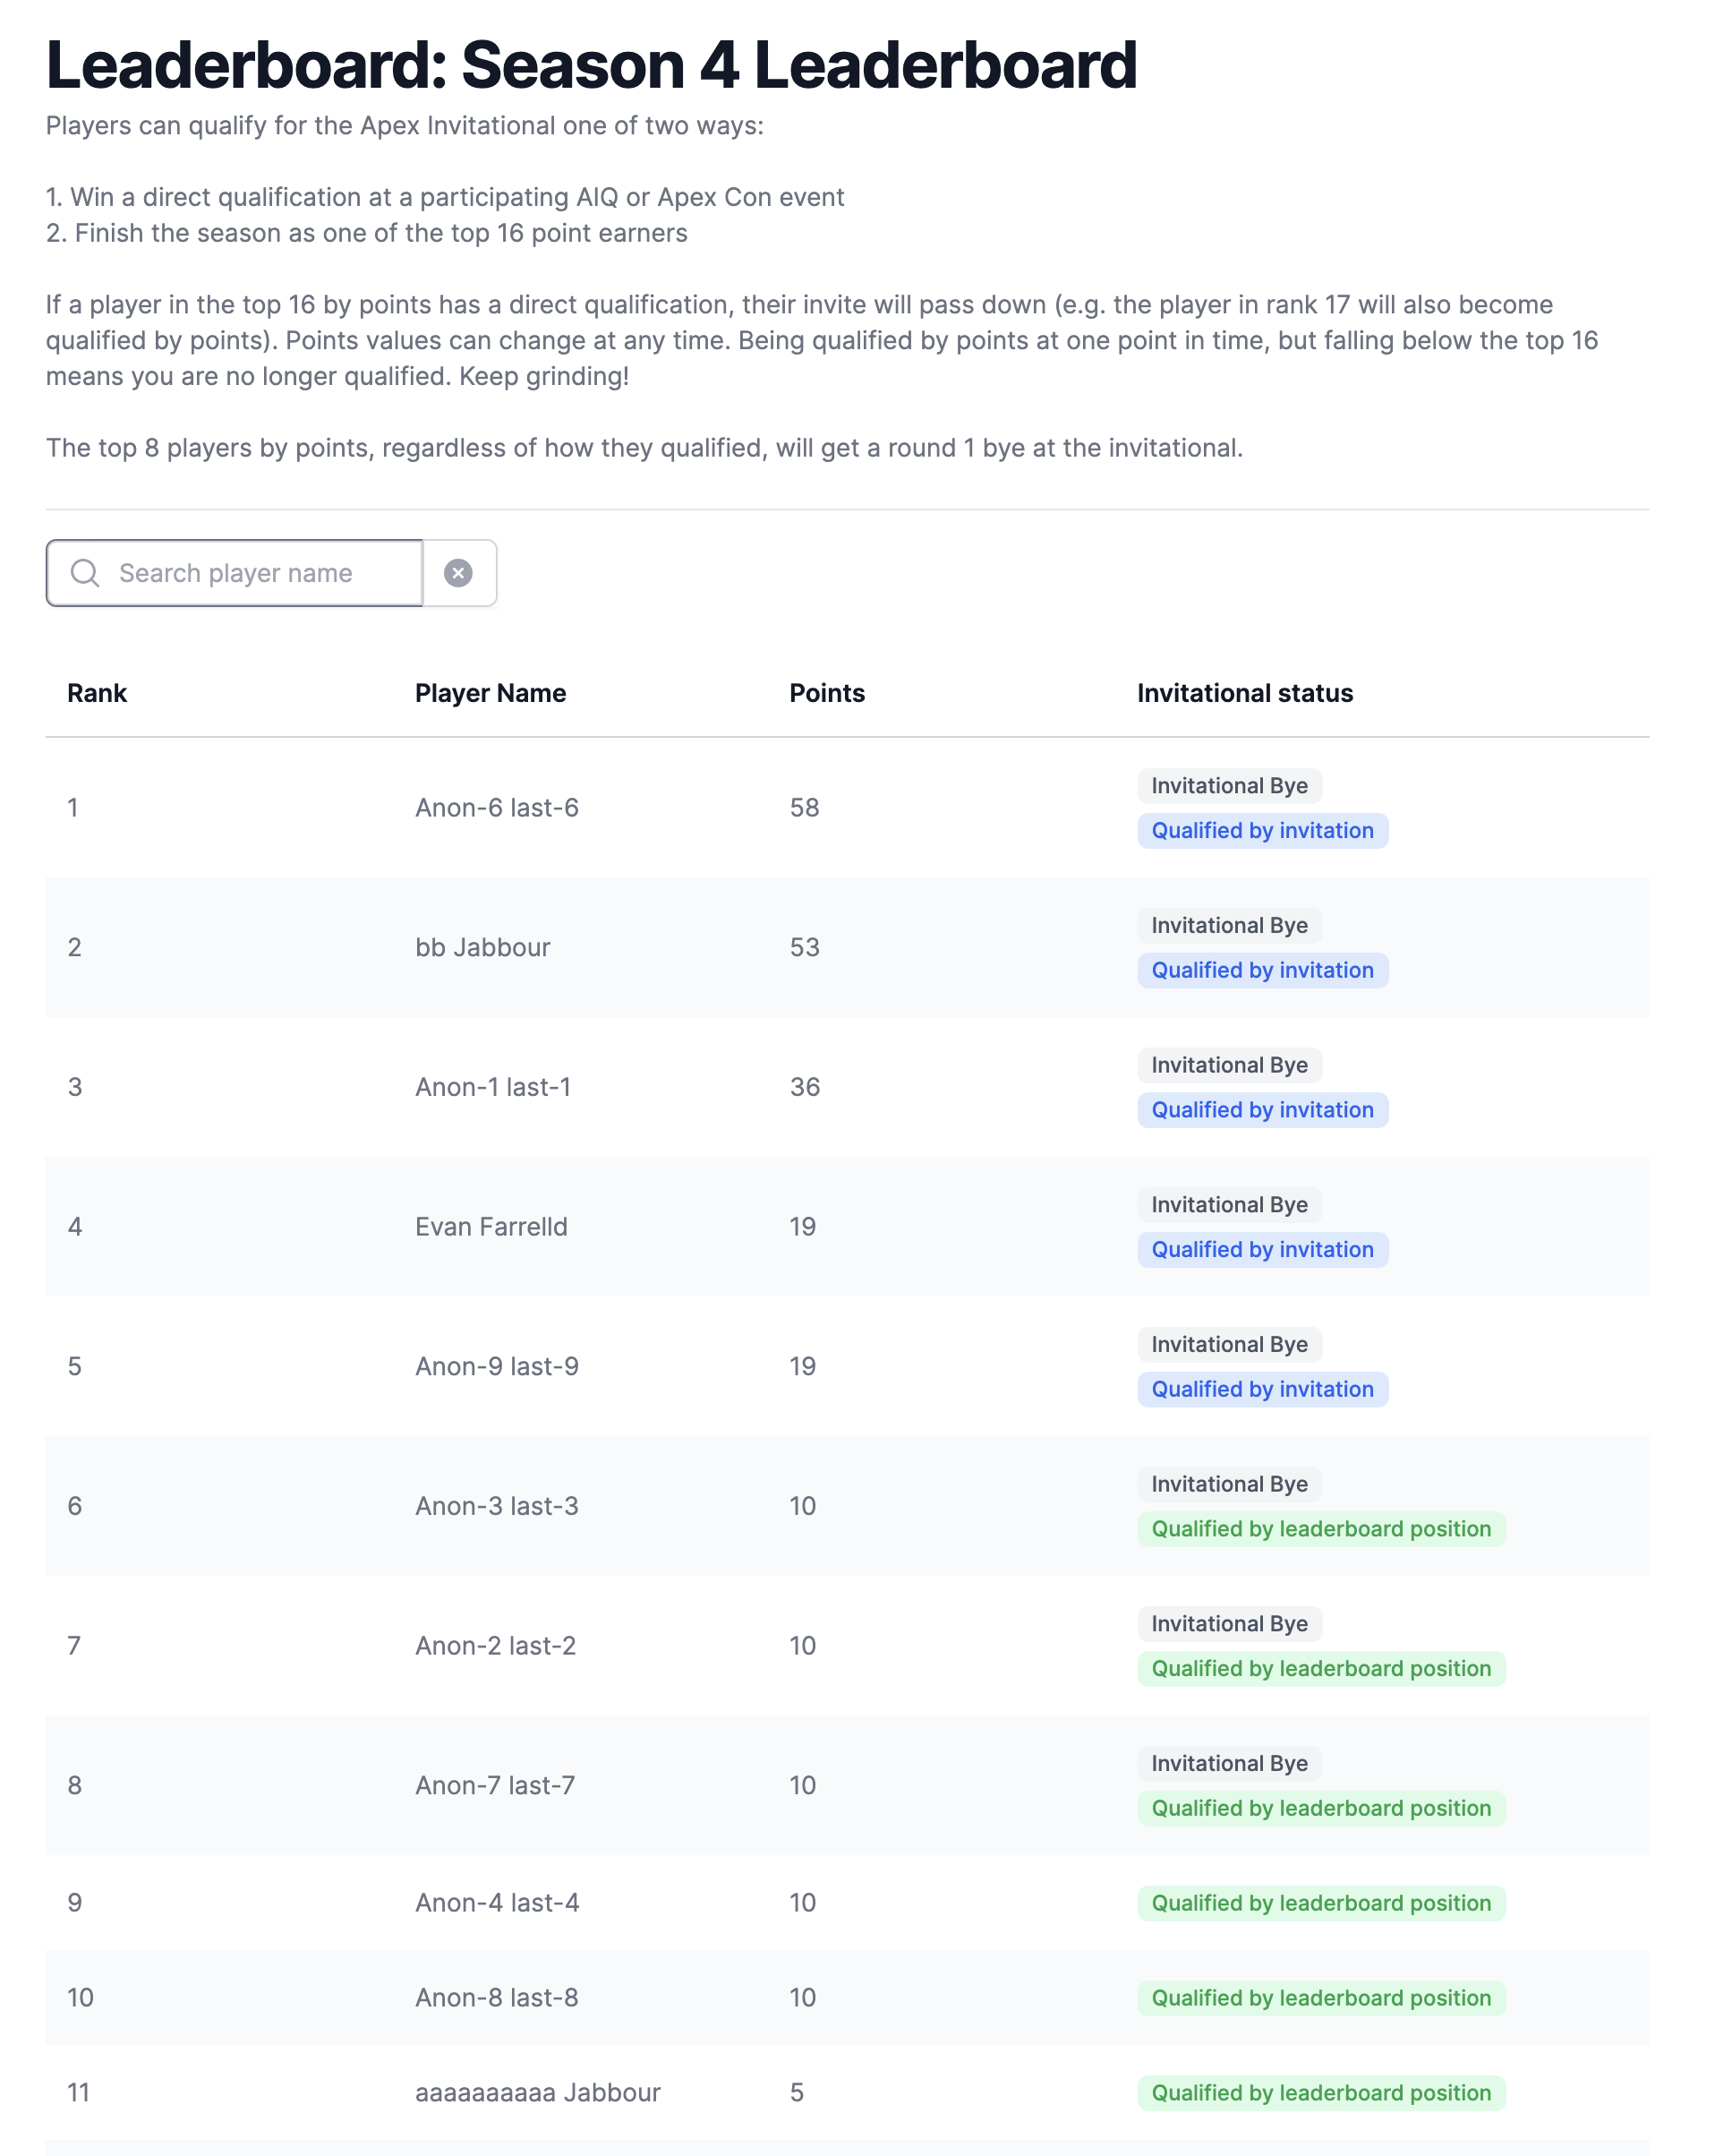Click Qualified by leaderboard position for Anon-3 last-3
Image resolution: width=1715 pixels, height=2156 pixels.
click(1320, 1529)
